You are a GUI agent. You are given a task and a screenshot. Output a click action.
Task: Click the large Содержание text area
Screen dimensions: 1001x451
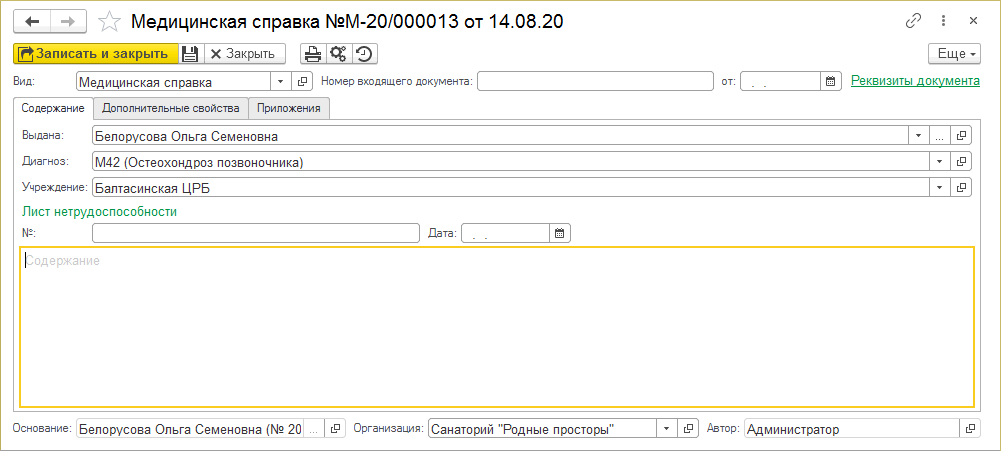497,326
